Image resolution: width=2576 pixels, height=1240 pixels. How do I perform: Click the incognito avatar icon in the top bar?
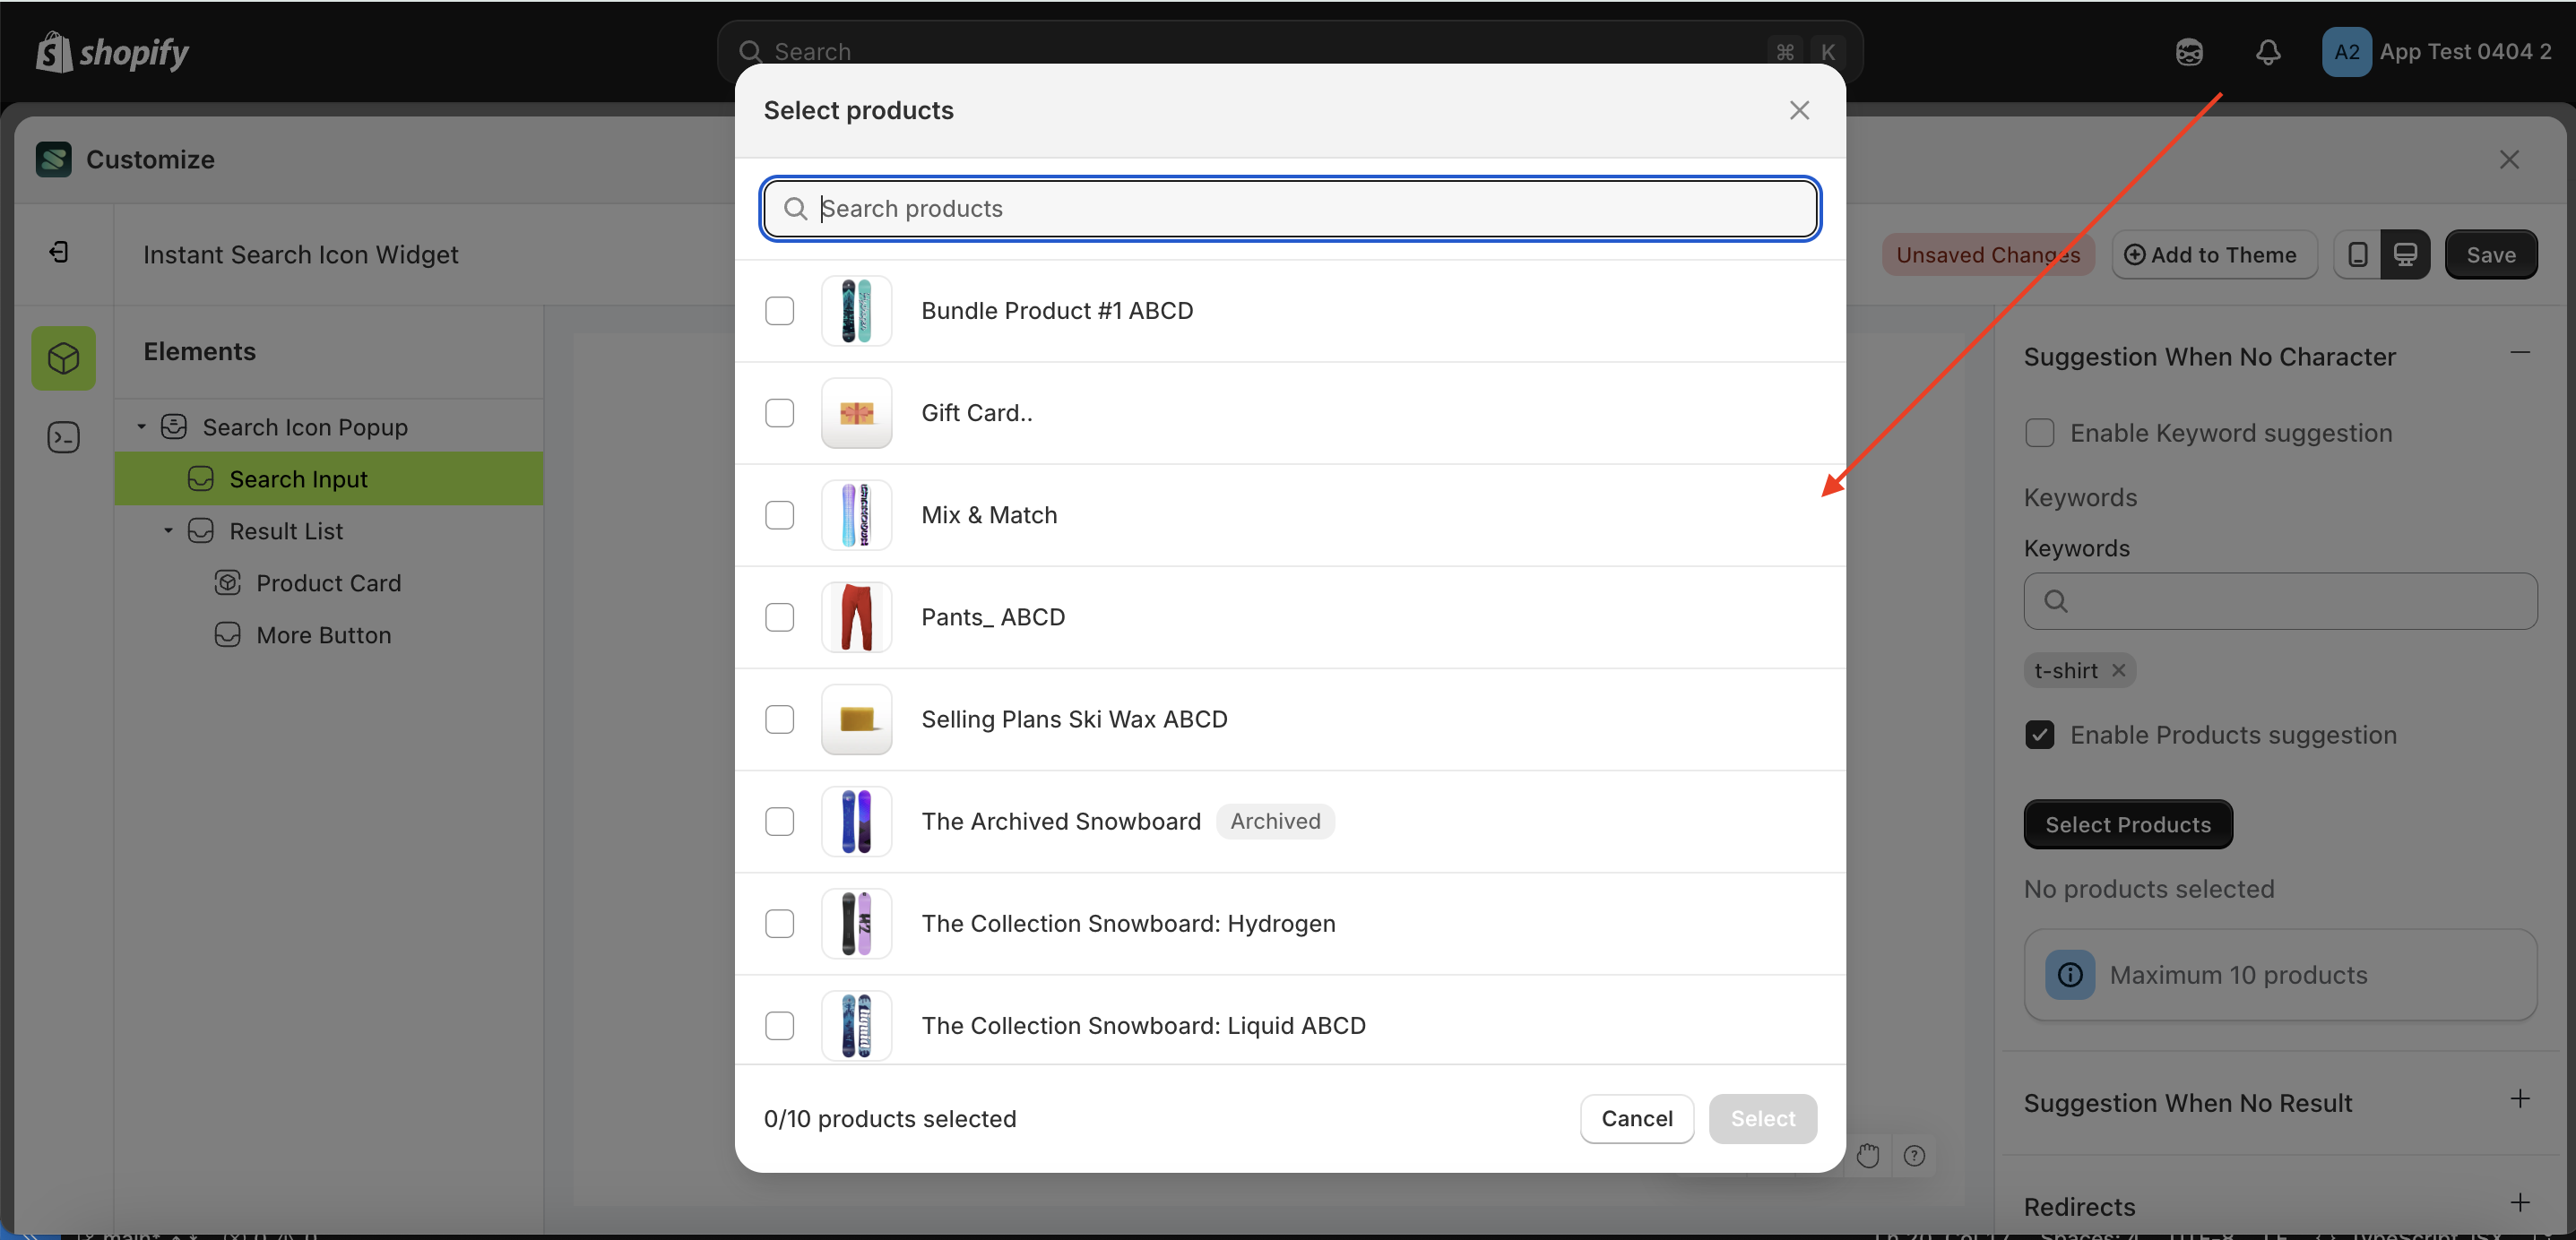click(x=2190, y=52)
